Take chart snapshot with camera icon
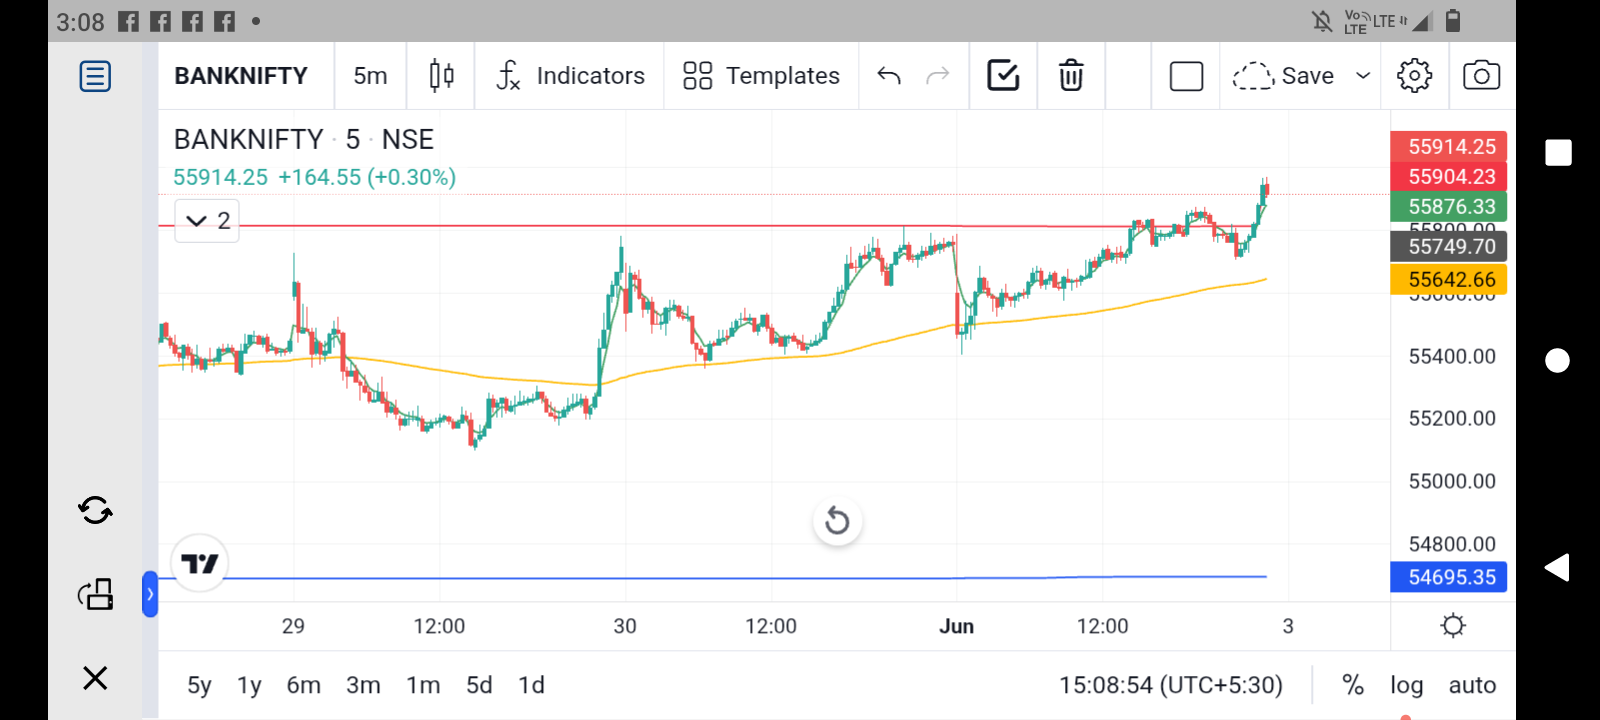The width and height of the screenshot is (1600, 720). (1481, 76)
